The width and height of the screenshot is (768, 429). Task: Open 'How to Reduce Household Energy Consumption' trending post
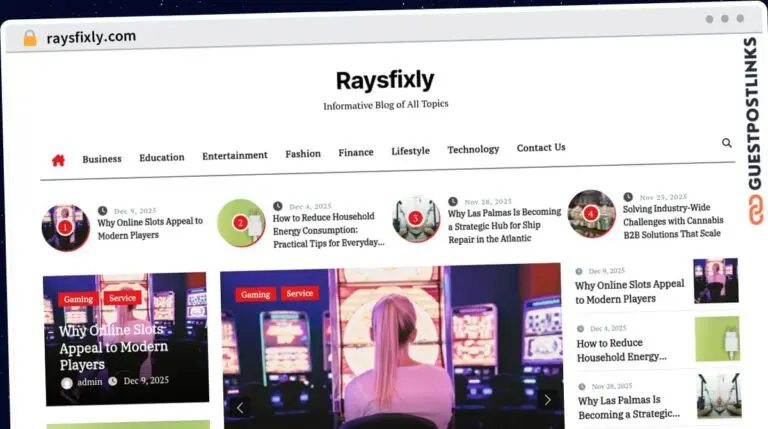pos(328,230)
